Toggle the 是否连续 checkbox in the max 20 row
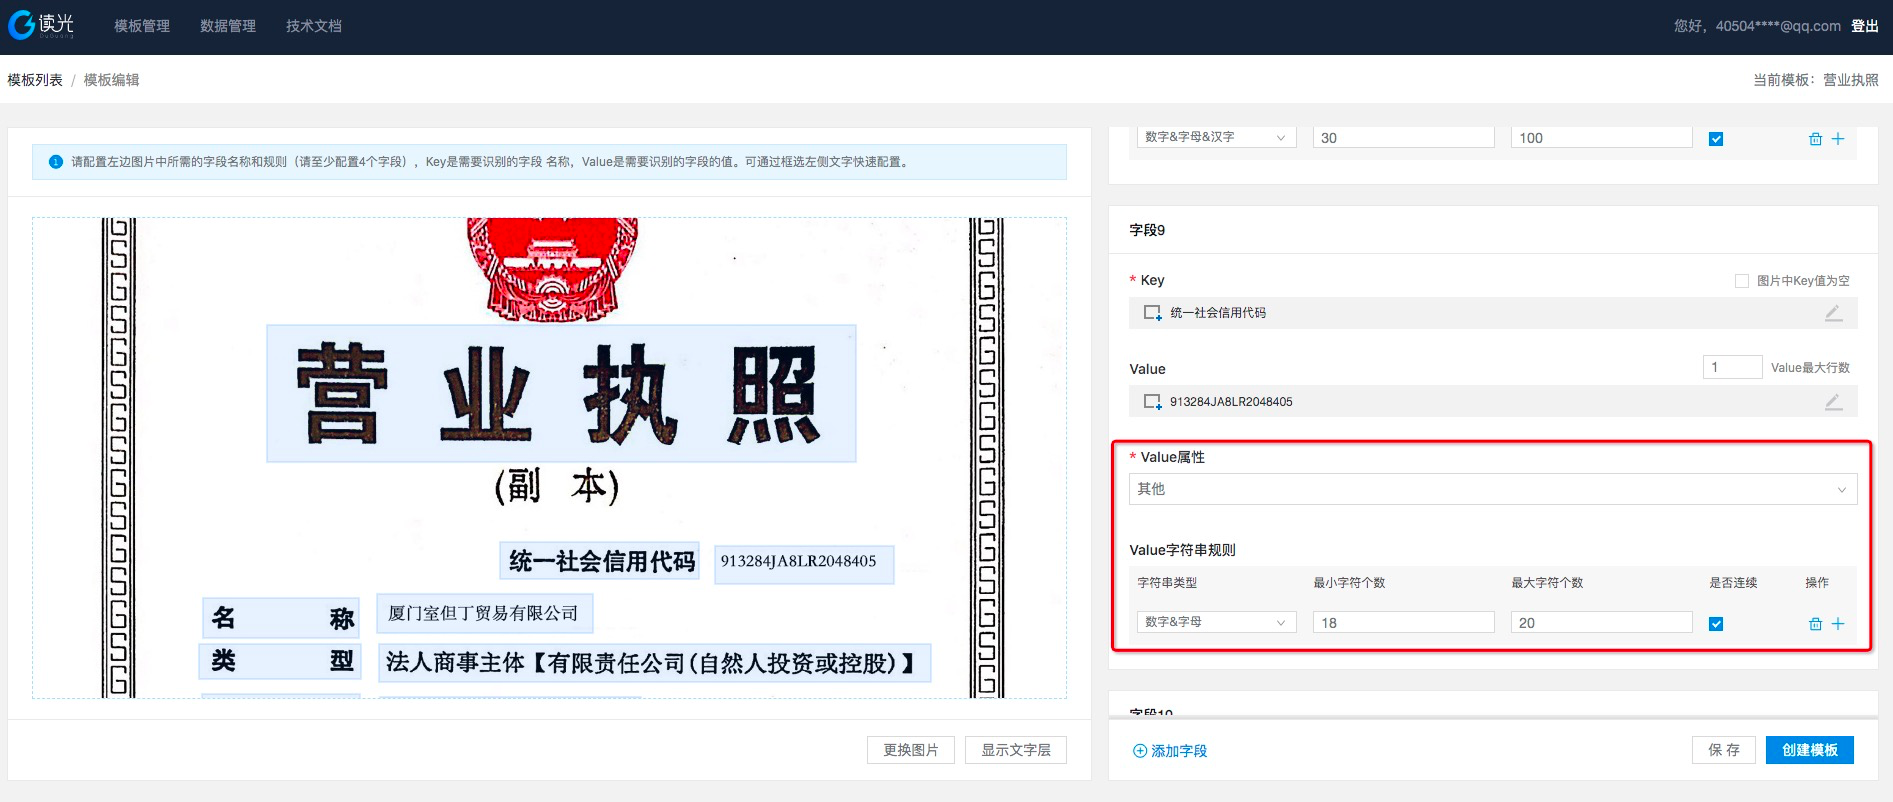Screen dimensions: 1893x802 pyautogui.click(x=1716, y=624)
